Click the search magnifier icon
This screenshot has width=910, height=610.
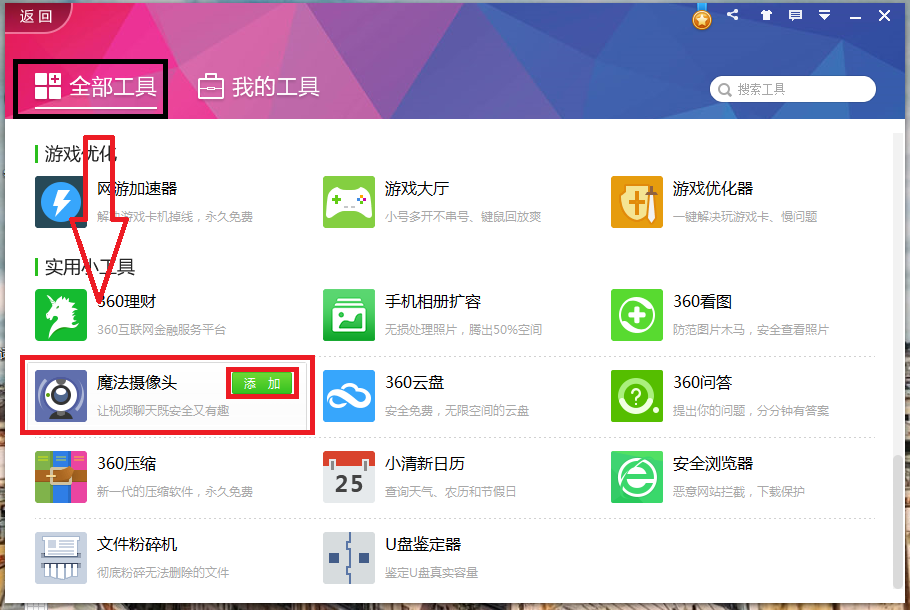[x=724, y=90]
